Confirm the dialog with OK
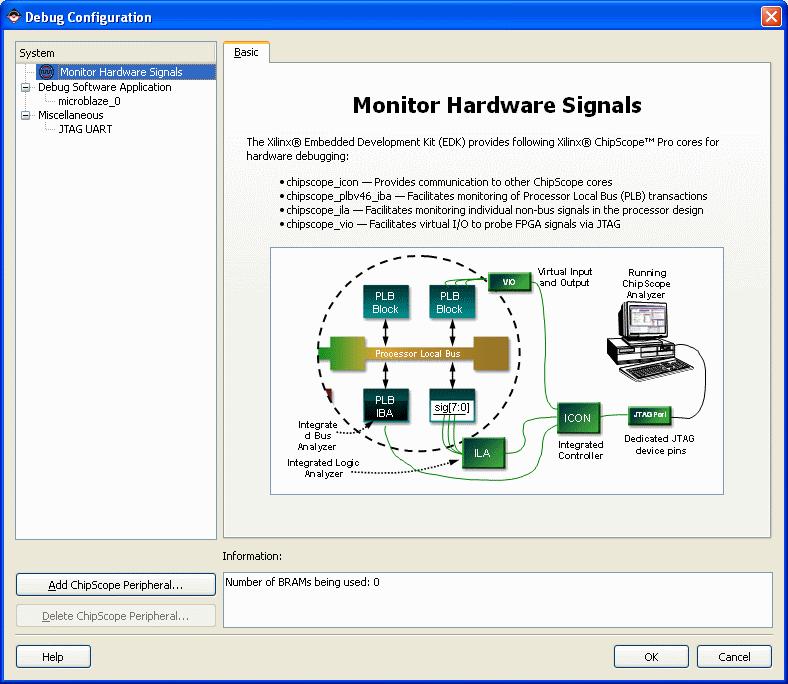The height and width of the screenshot is (684, 788). coord(651,657)
